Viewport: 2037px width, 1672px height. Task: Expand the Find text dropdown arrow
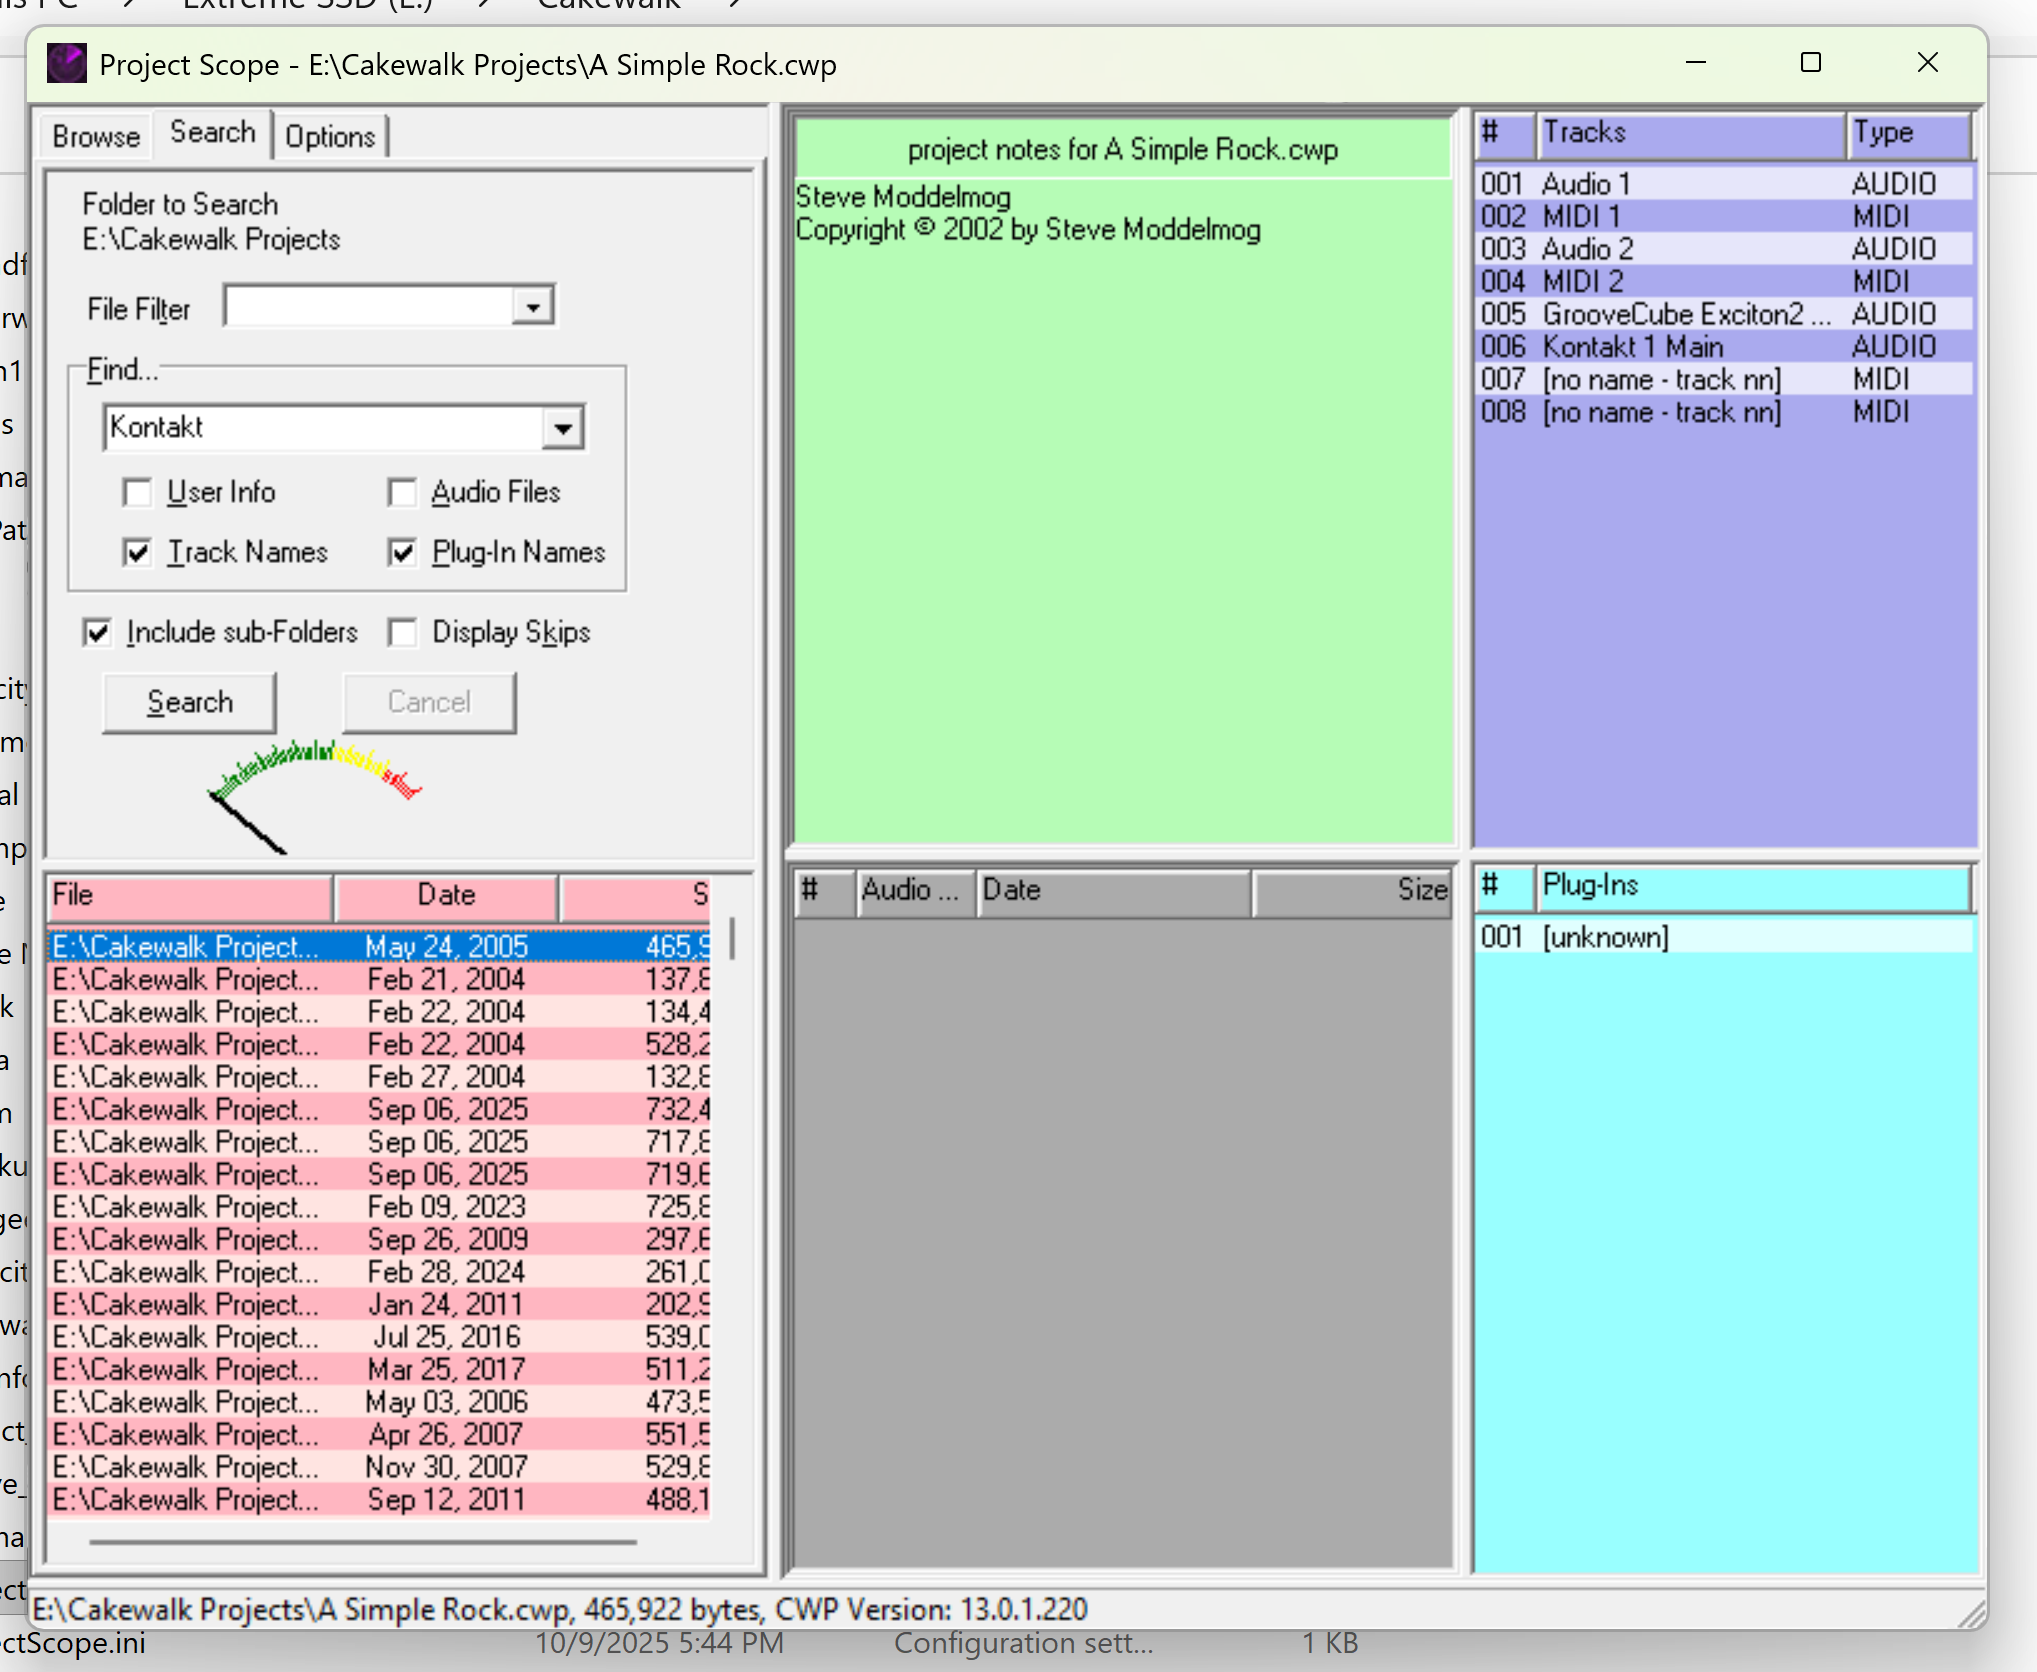click(x=563, y=429)
